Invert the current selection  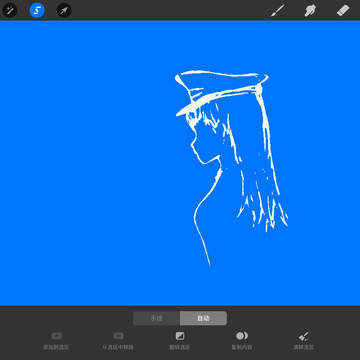(x=180, y=341)
